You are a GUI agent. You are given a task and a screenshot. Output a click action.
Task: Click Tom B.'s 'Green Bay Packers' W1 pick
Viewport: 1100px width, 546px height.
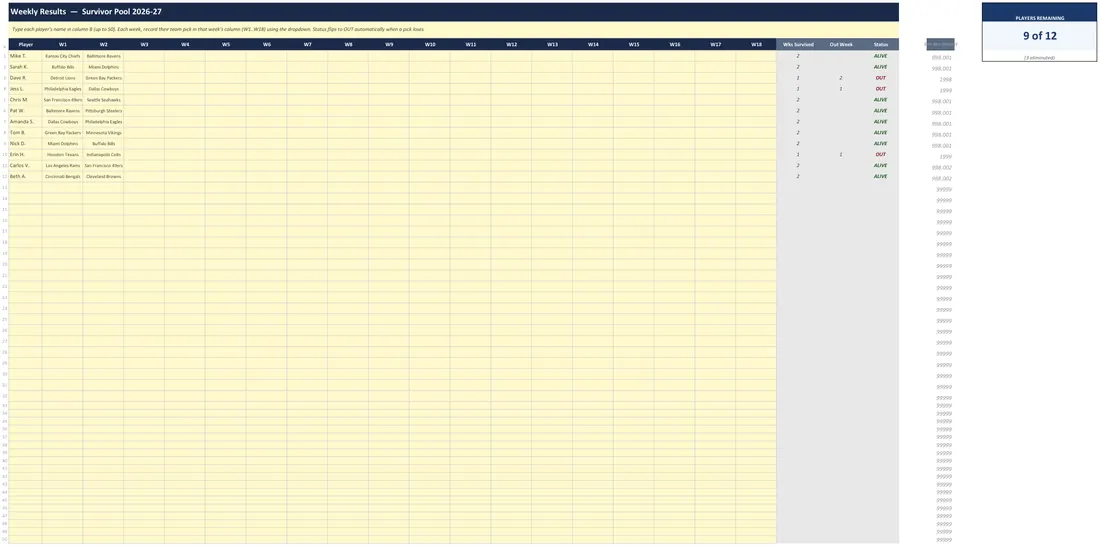(62, 133)
